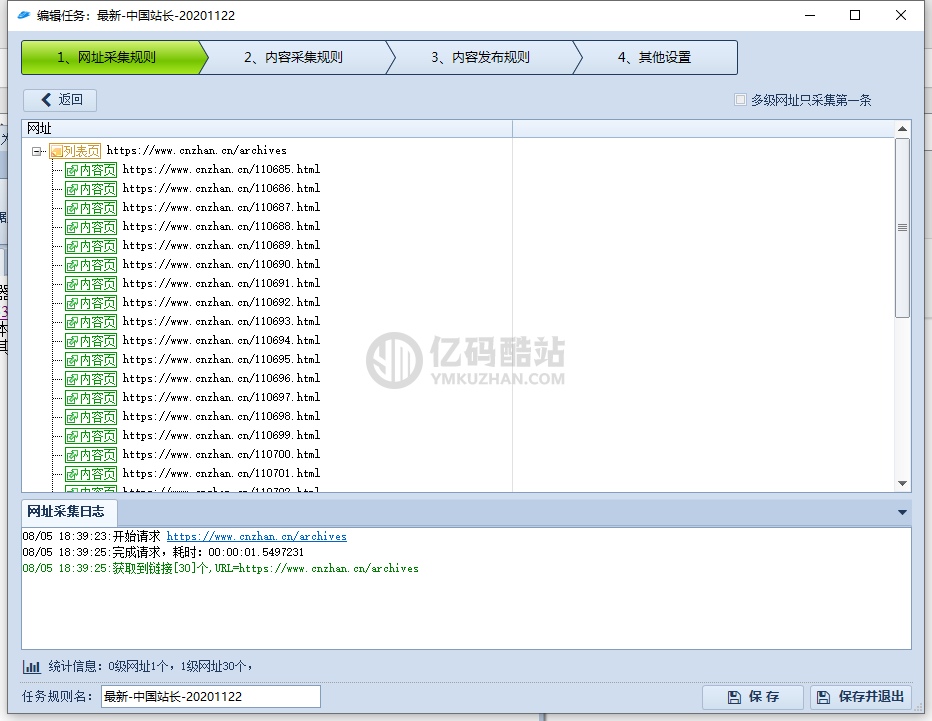This screenshot has width=932, height=721.
Task: Select URL row 110698.html
Action: tap(222, 417)
